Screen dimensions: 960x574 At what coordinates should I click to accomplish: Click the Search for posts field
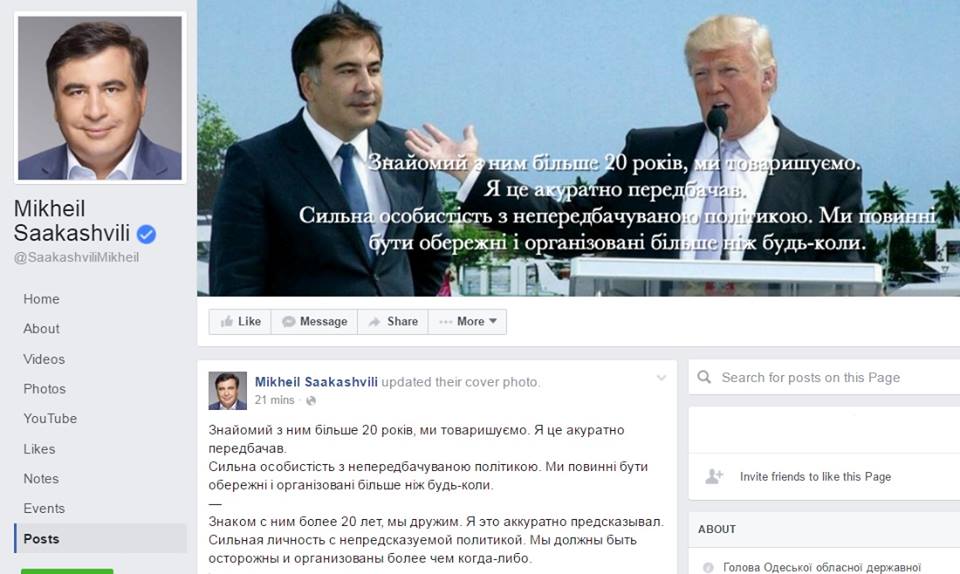(x=824, y=377)
